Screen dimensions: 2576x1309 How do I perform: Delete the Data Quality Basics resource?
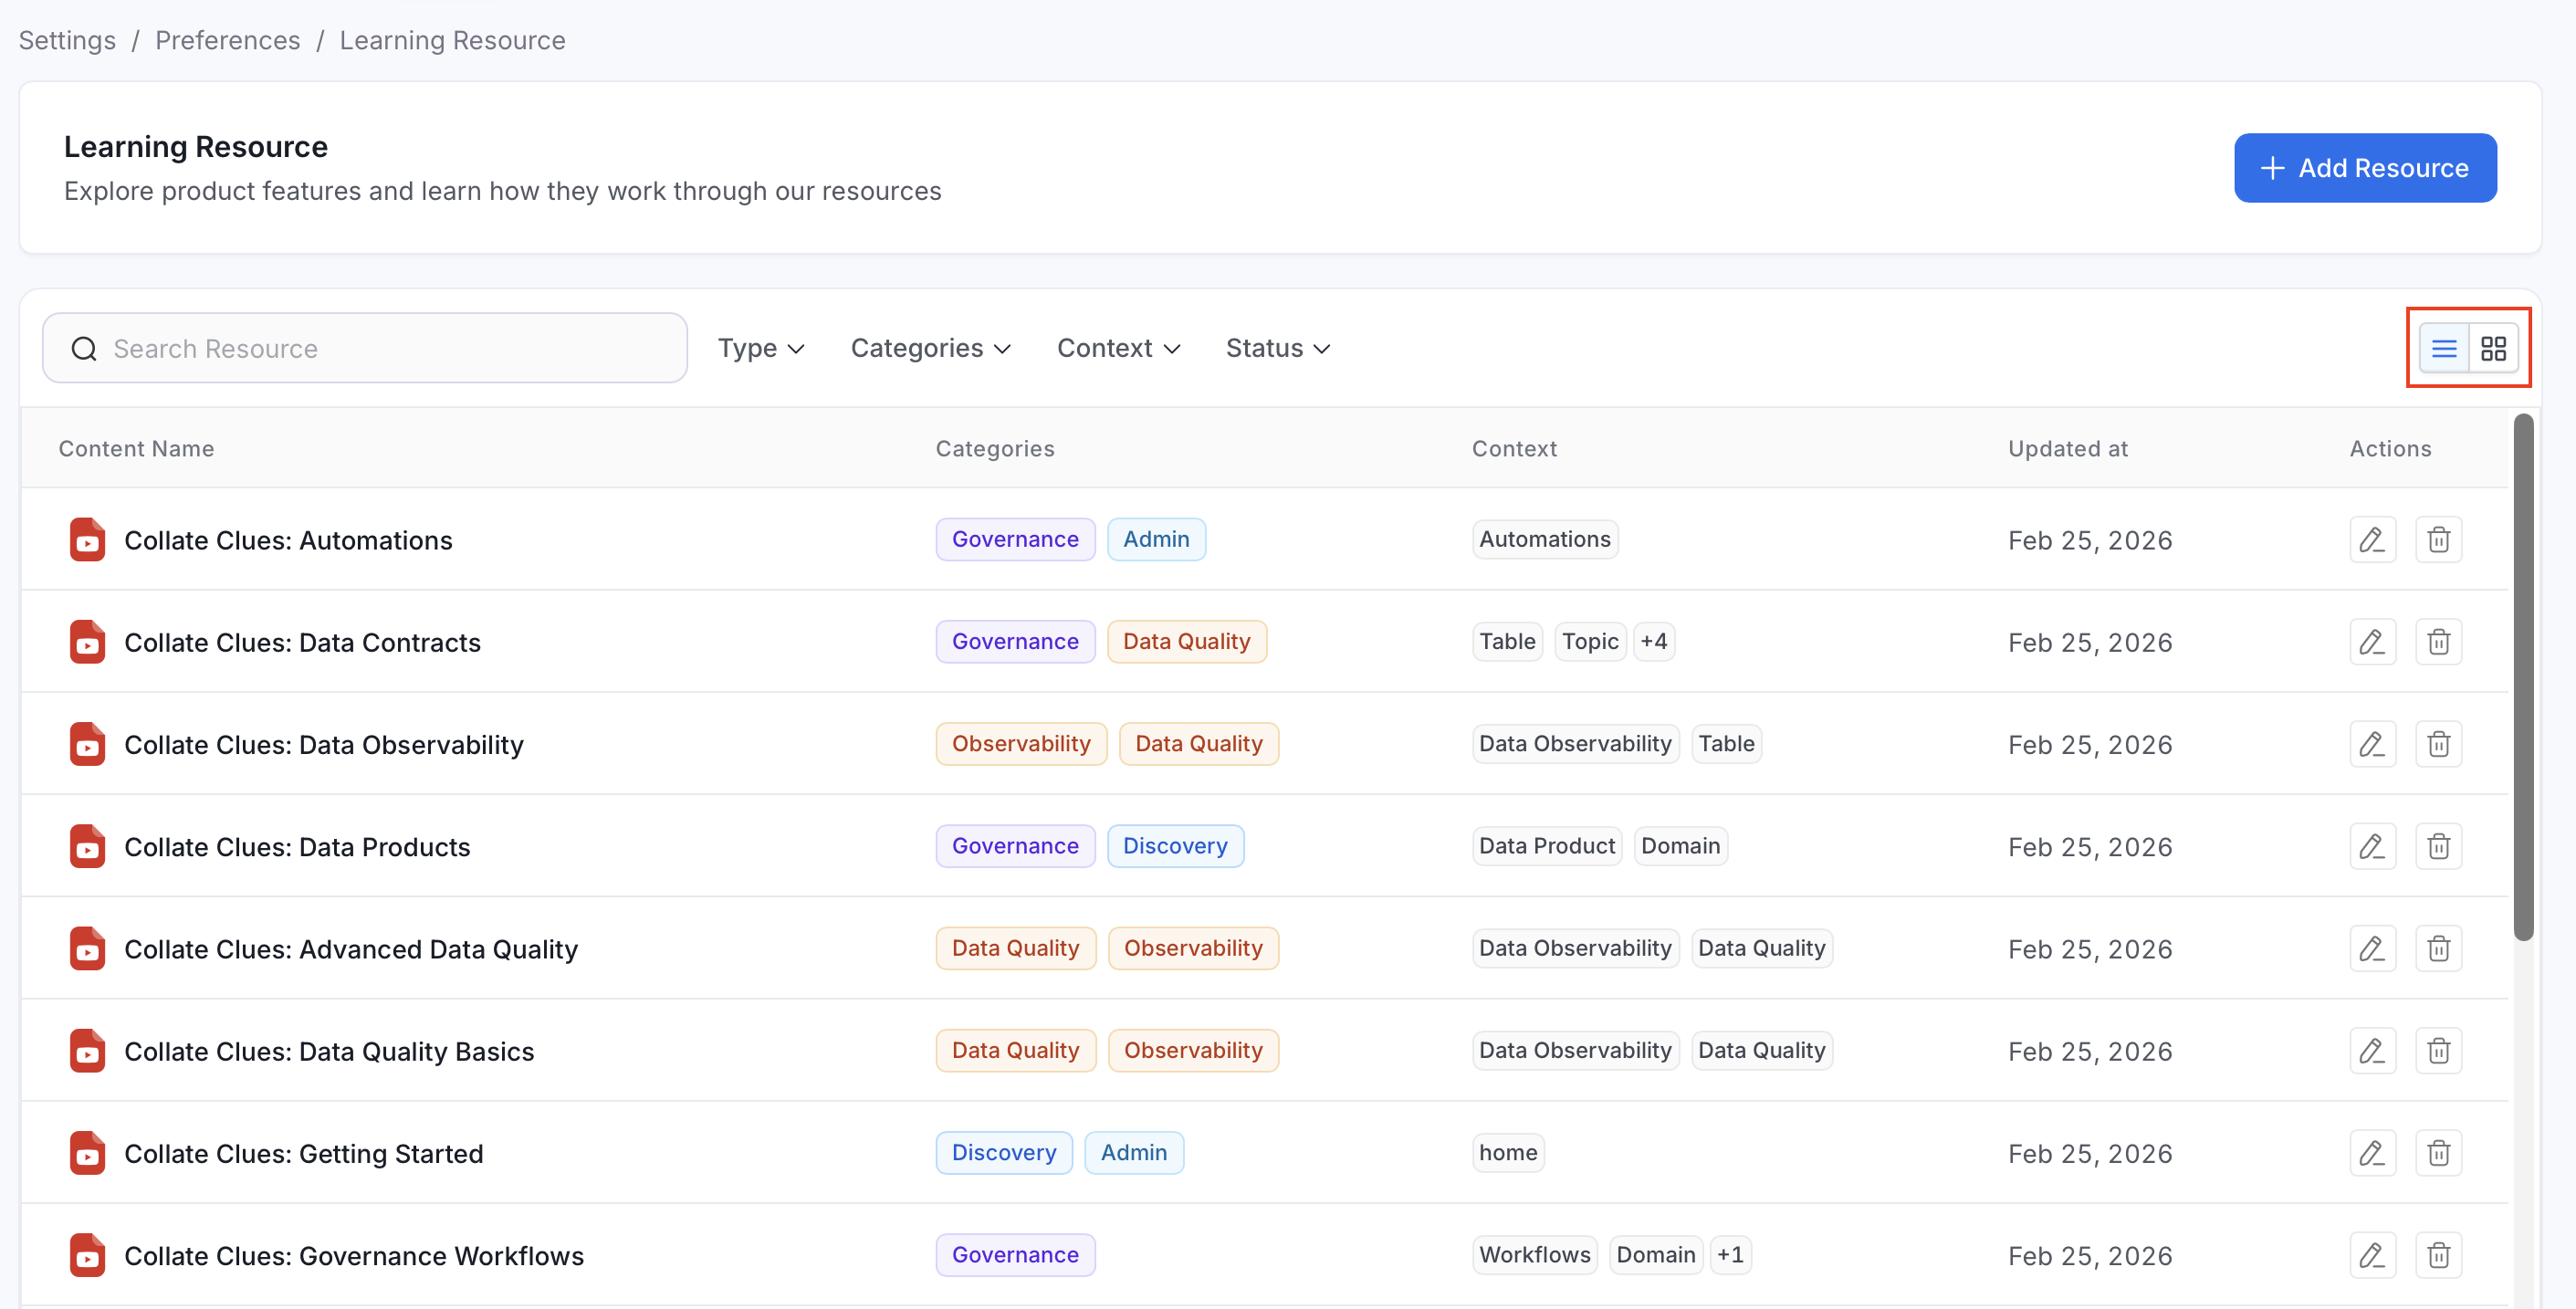tap(2438, 1051)
